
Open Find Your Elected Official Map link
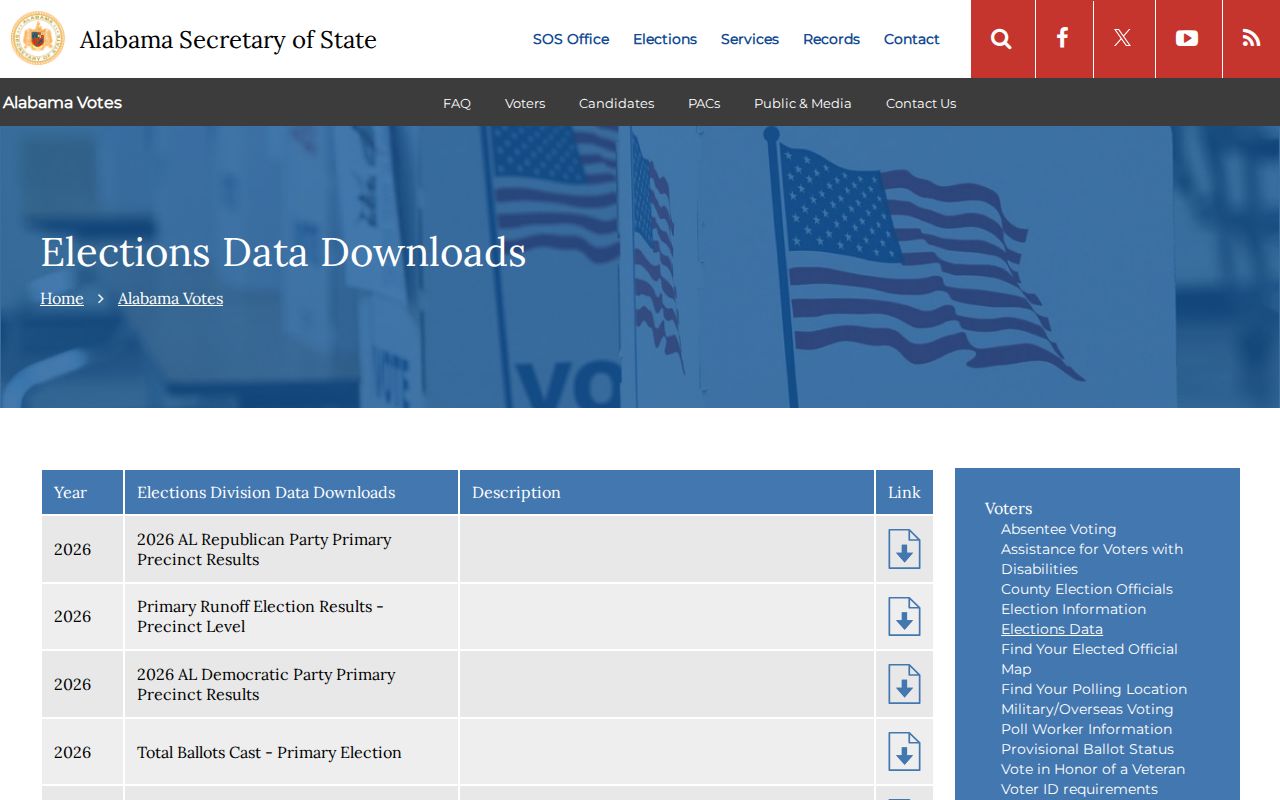(x=1089, y=659)
